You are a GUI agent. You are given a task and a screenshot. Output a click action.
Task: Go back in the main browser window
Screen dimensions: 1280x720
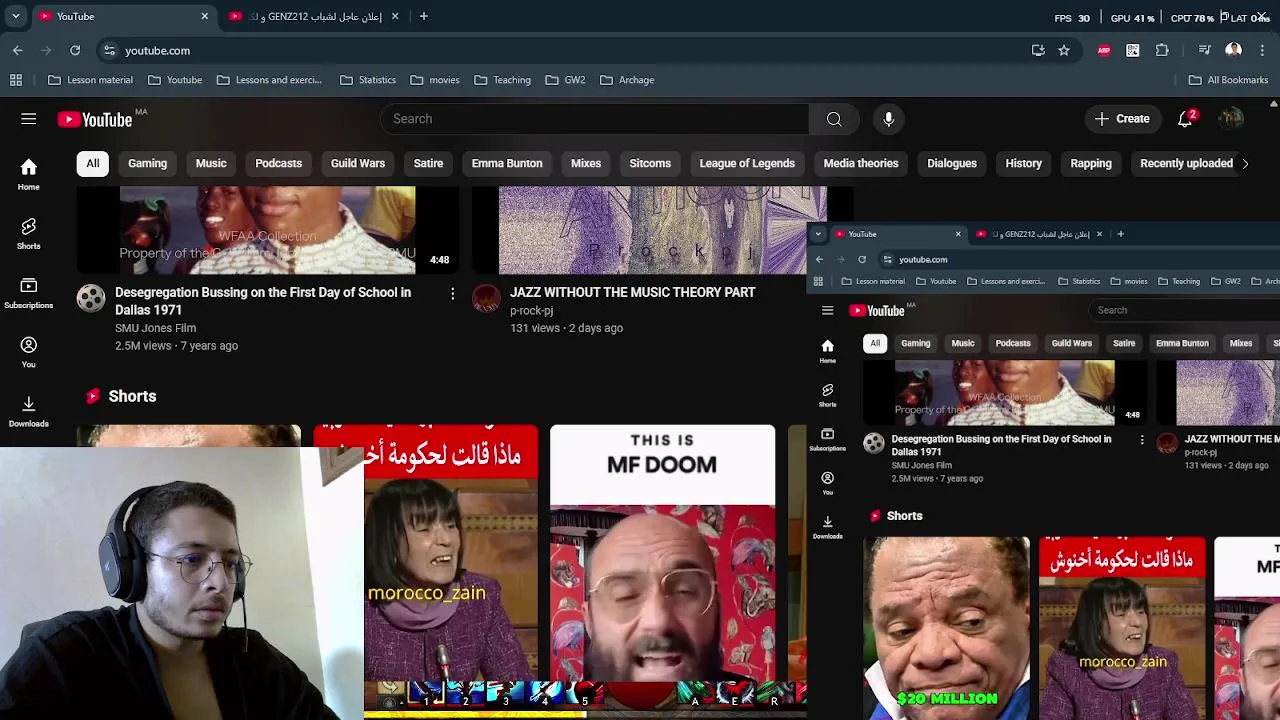coord(18,50)
